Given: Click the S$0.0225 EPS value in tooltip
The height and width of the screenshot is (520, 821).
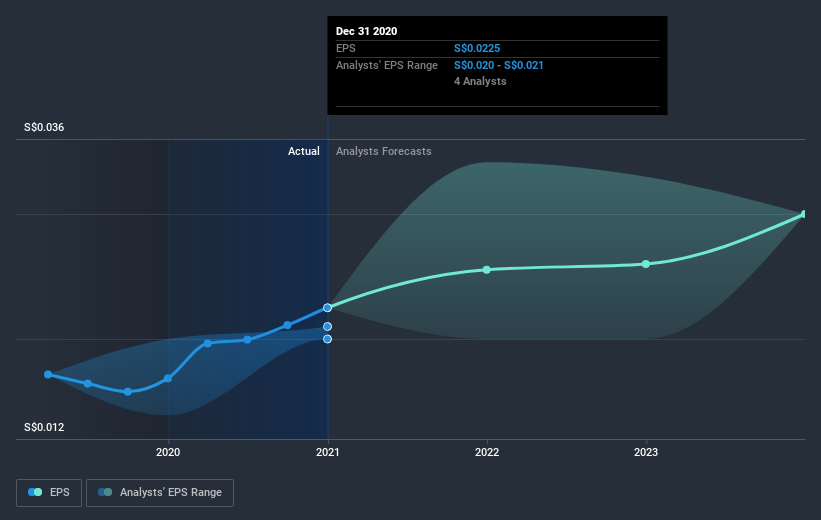Looking at the screenshot, I should pos(477,48).
